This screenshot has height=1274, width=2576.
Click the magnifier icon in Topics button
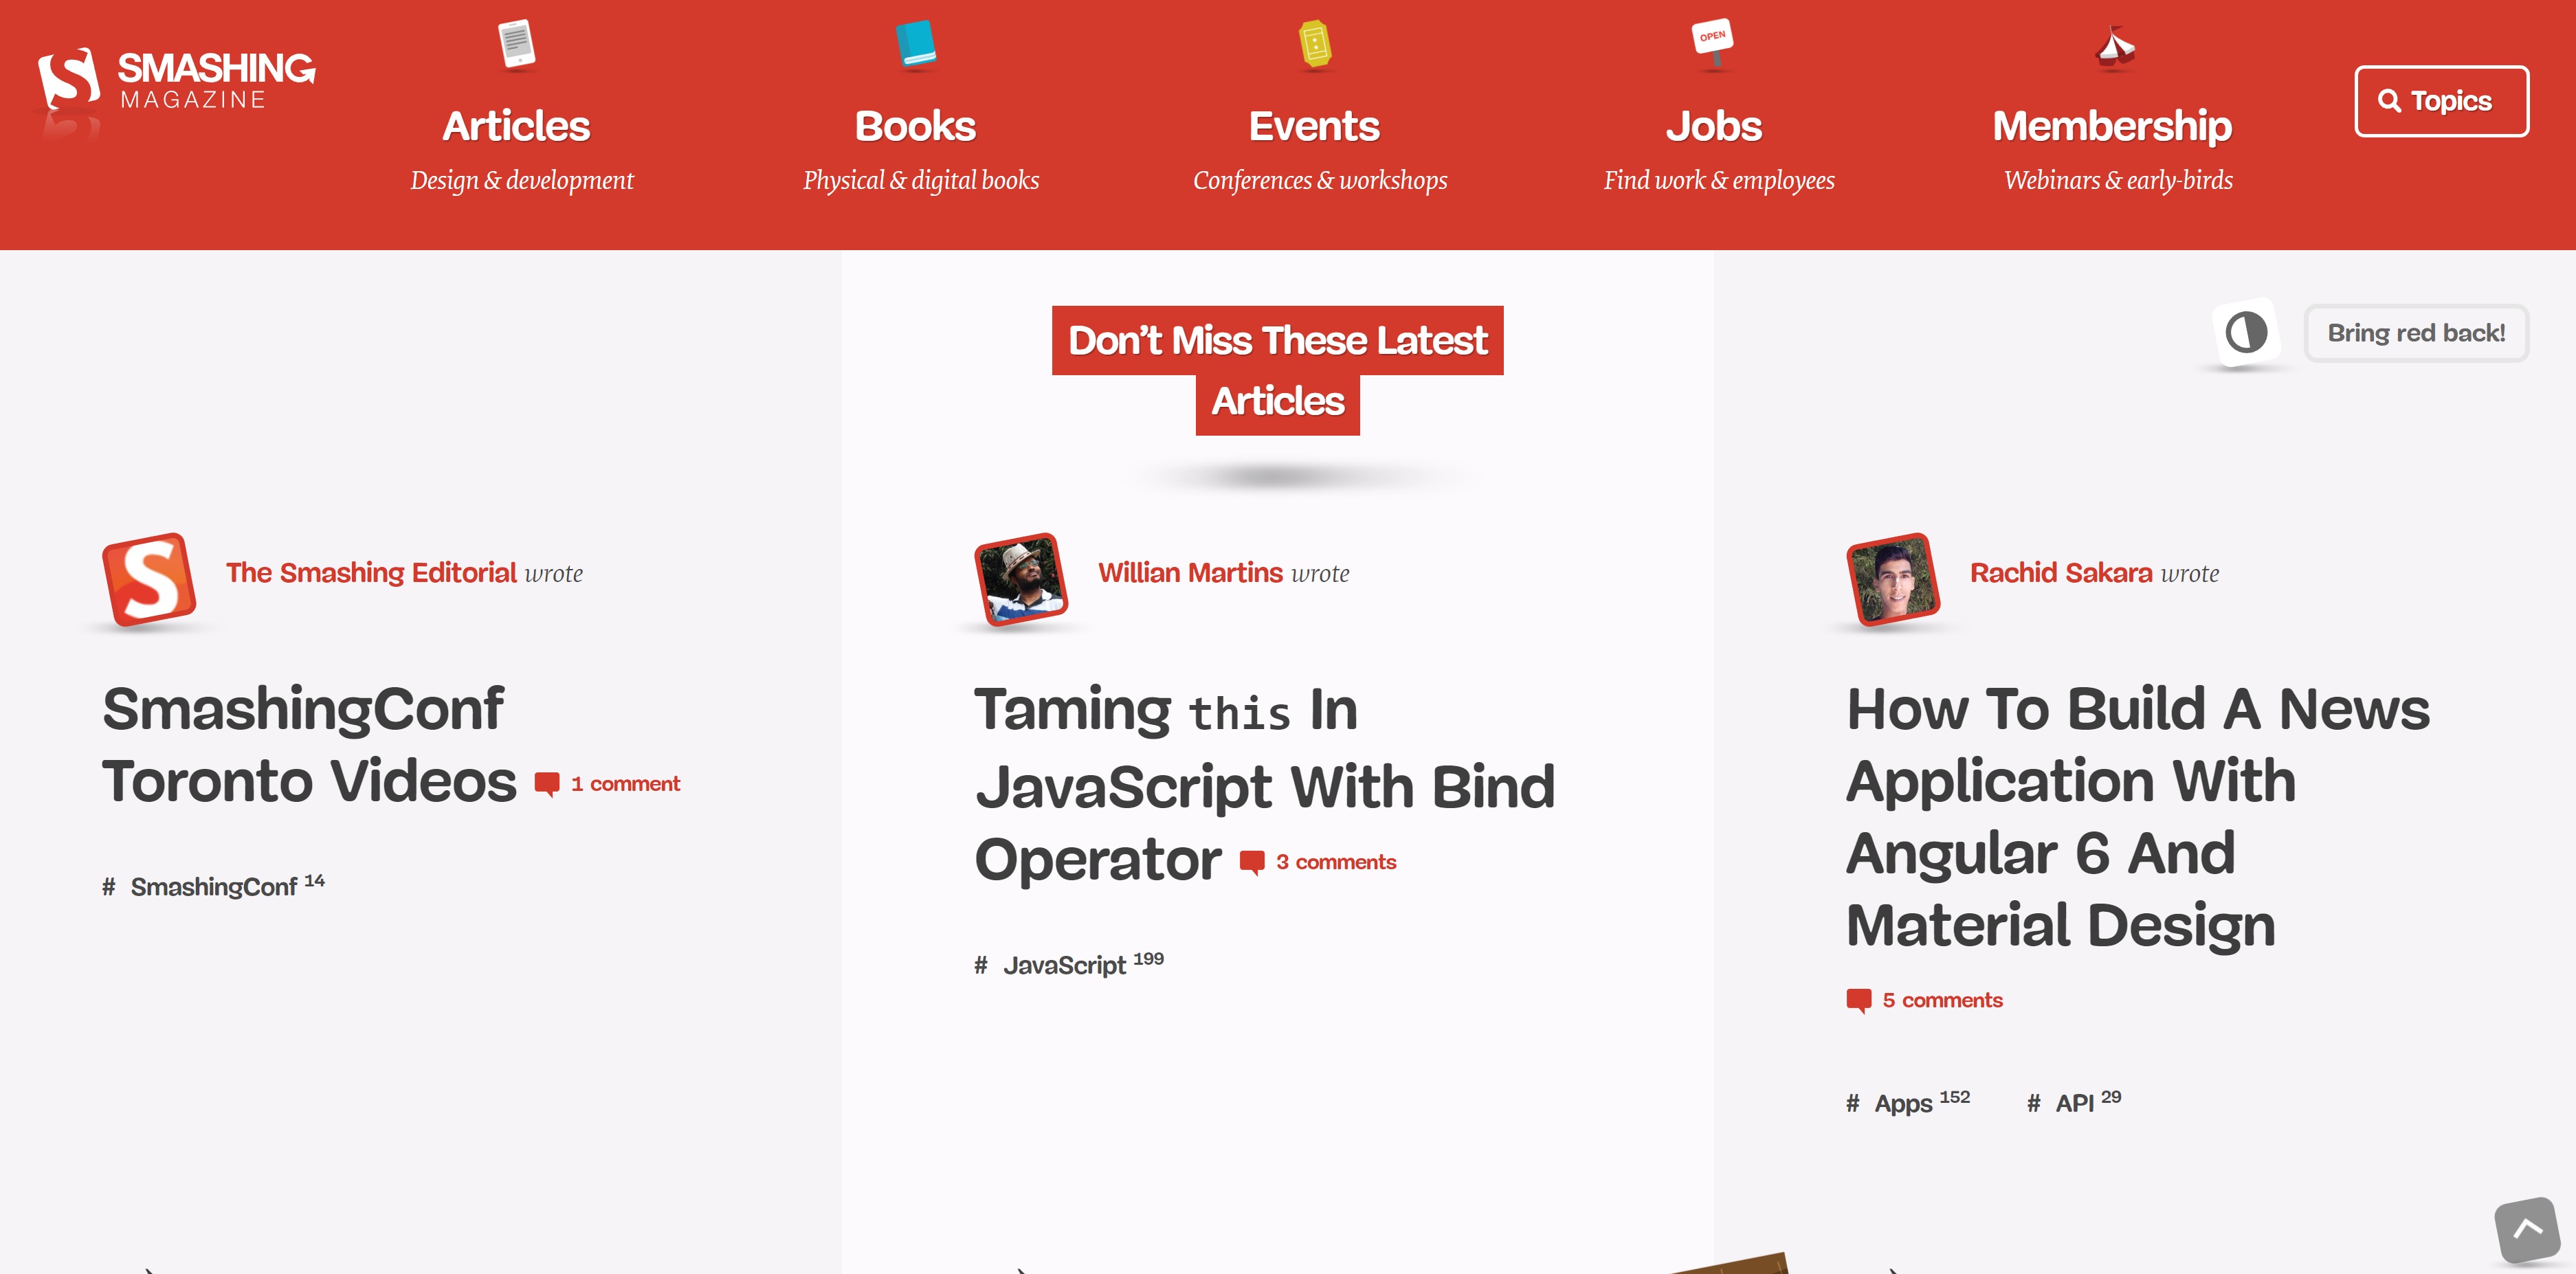tap(2389, 101)
